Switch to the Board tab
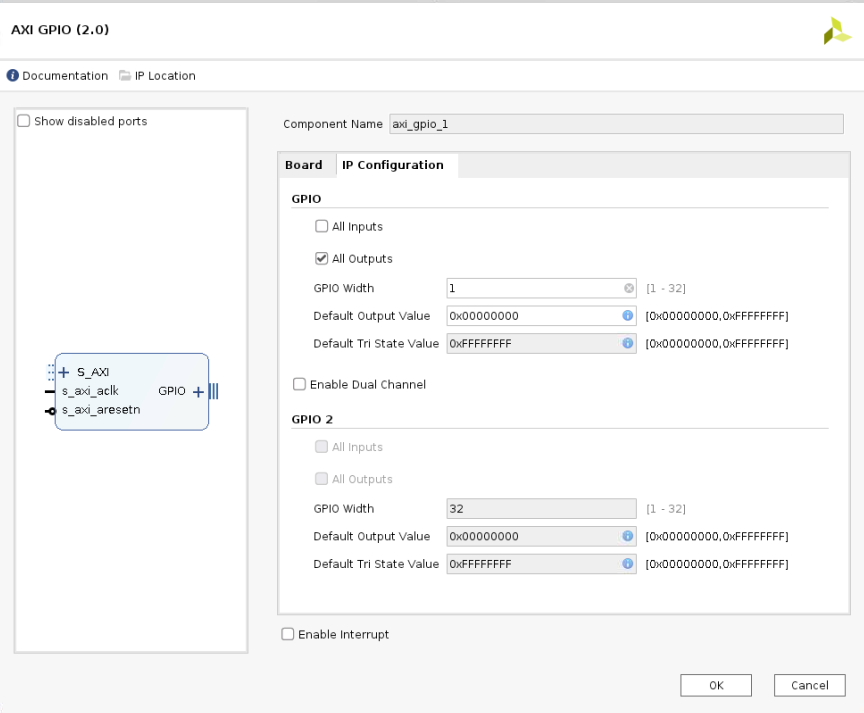864x713 pixels. [304, 165]
